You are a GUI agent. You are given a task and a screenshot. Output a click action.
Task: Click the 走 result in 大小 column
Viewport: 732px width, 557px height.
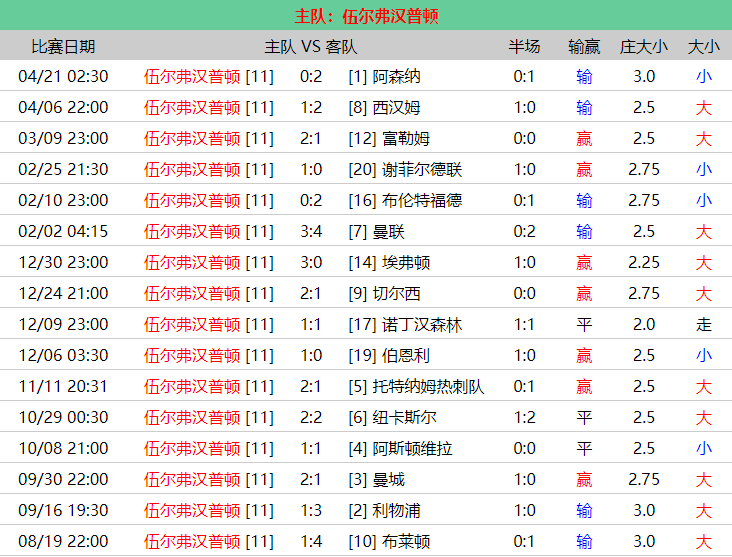pos(704,325)
